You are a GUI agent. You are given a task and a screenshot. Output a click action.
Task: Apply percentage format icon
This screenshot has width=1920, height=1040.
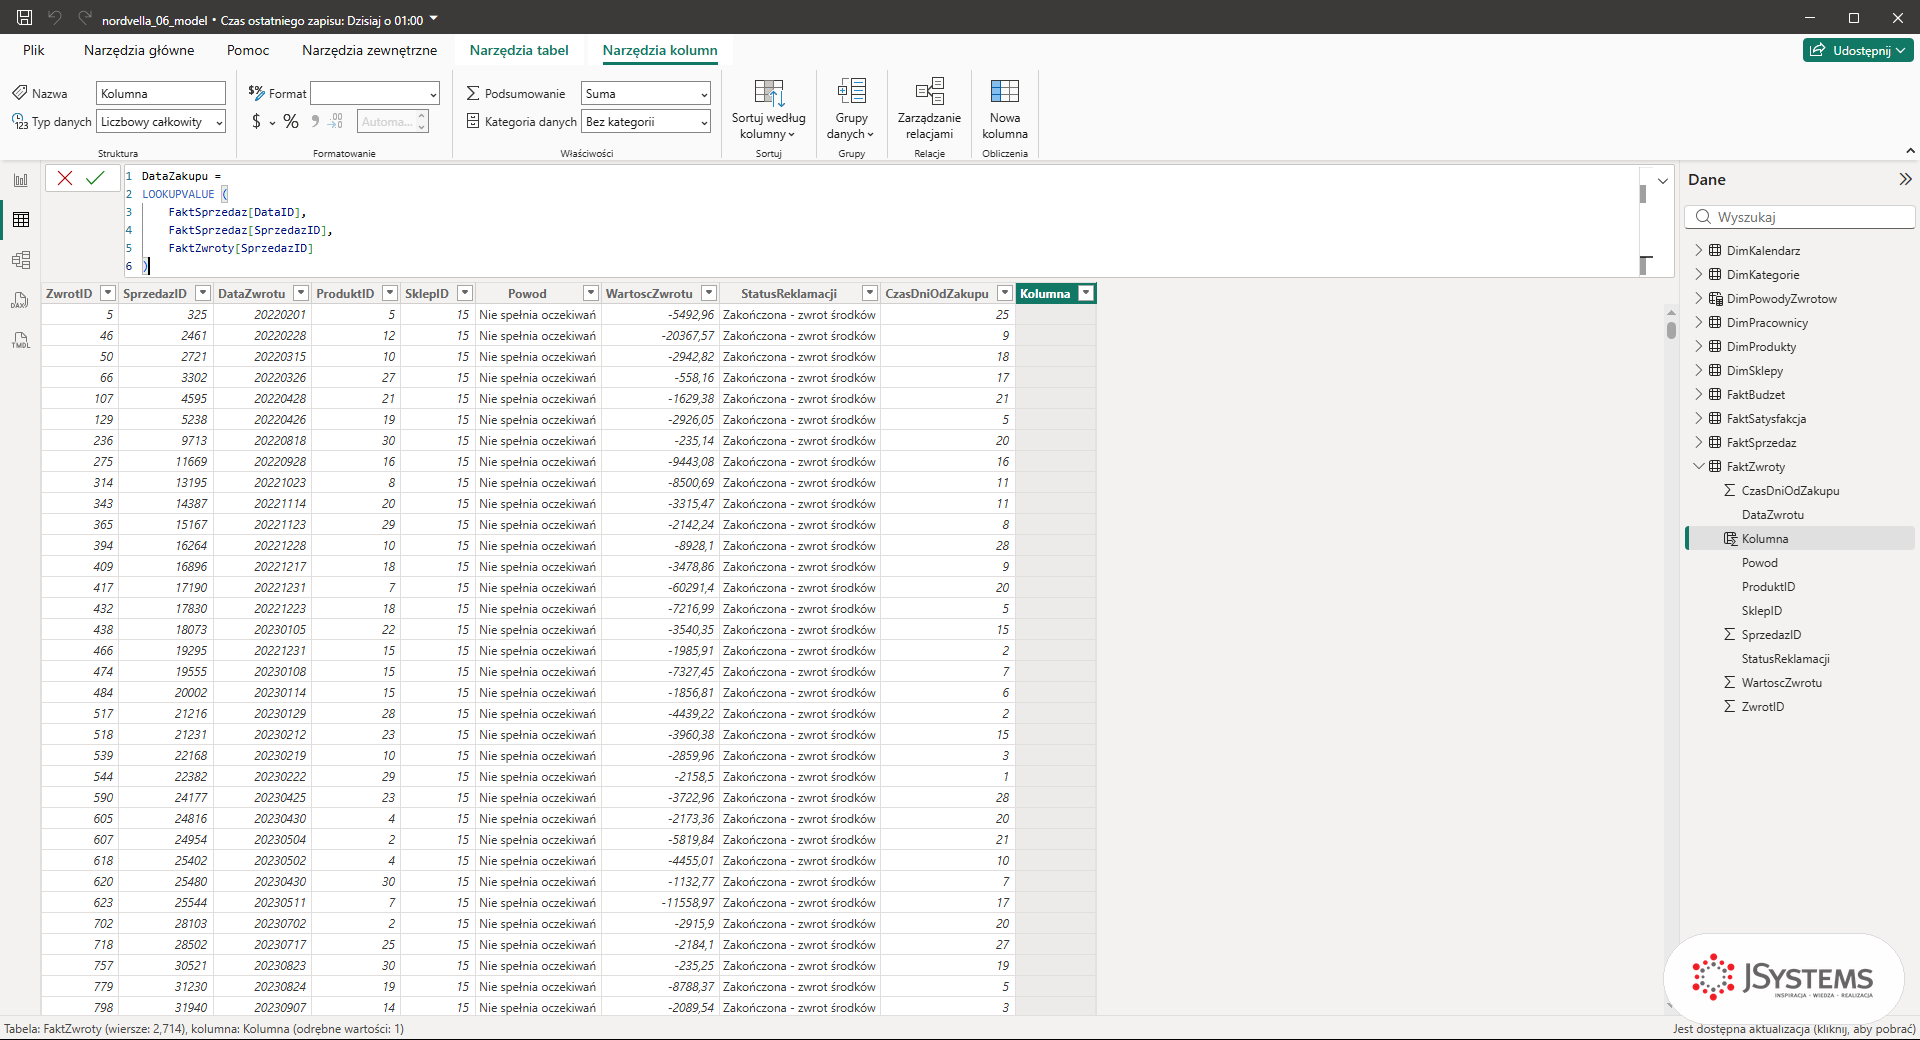tap(291, 121)
